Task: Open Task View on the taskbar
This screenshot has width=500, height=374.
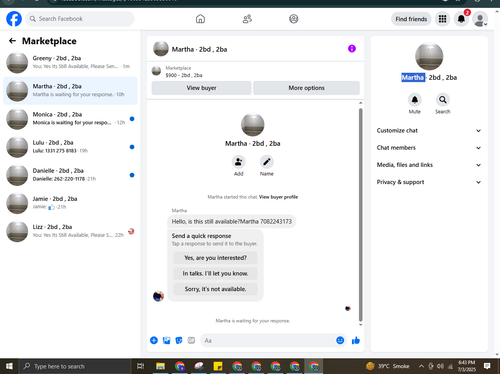Action: click(x=141, y=366)
